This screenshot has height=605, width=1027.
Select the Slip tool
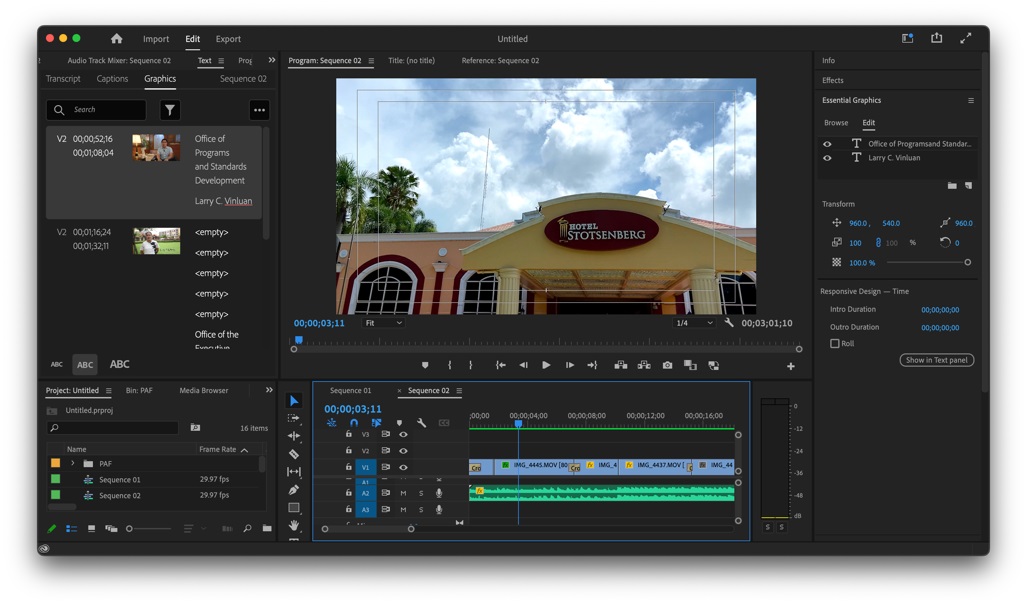tap(294, 471)
